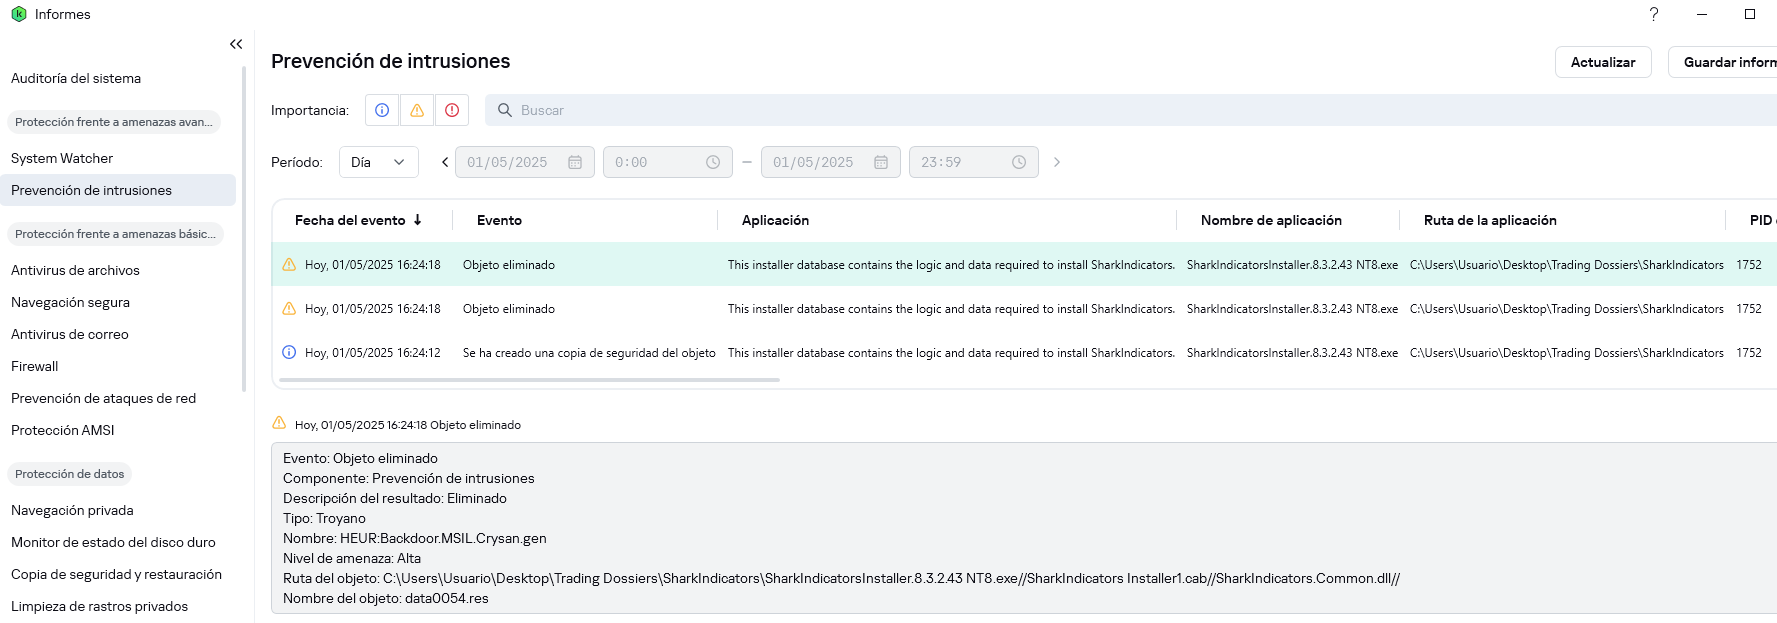Click Protección de datos group label

point(70,474)
